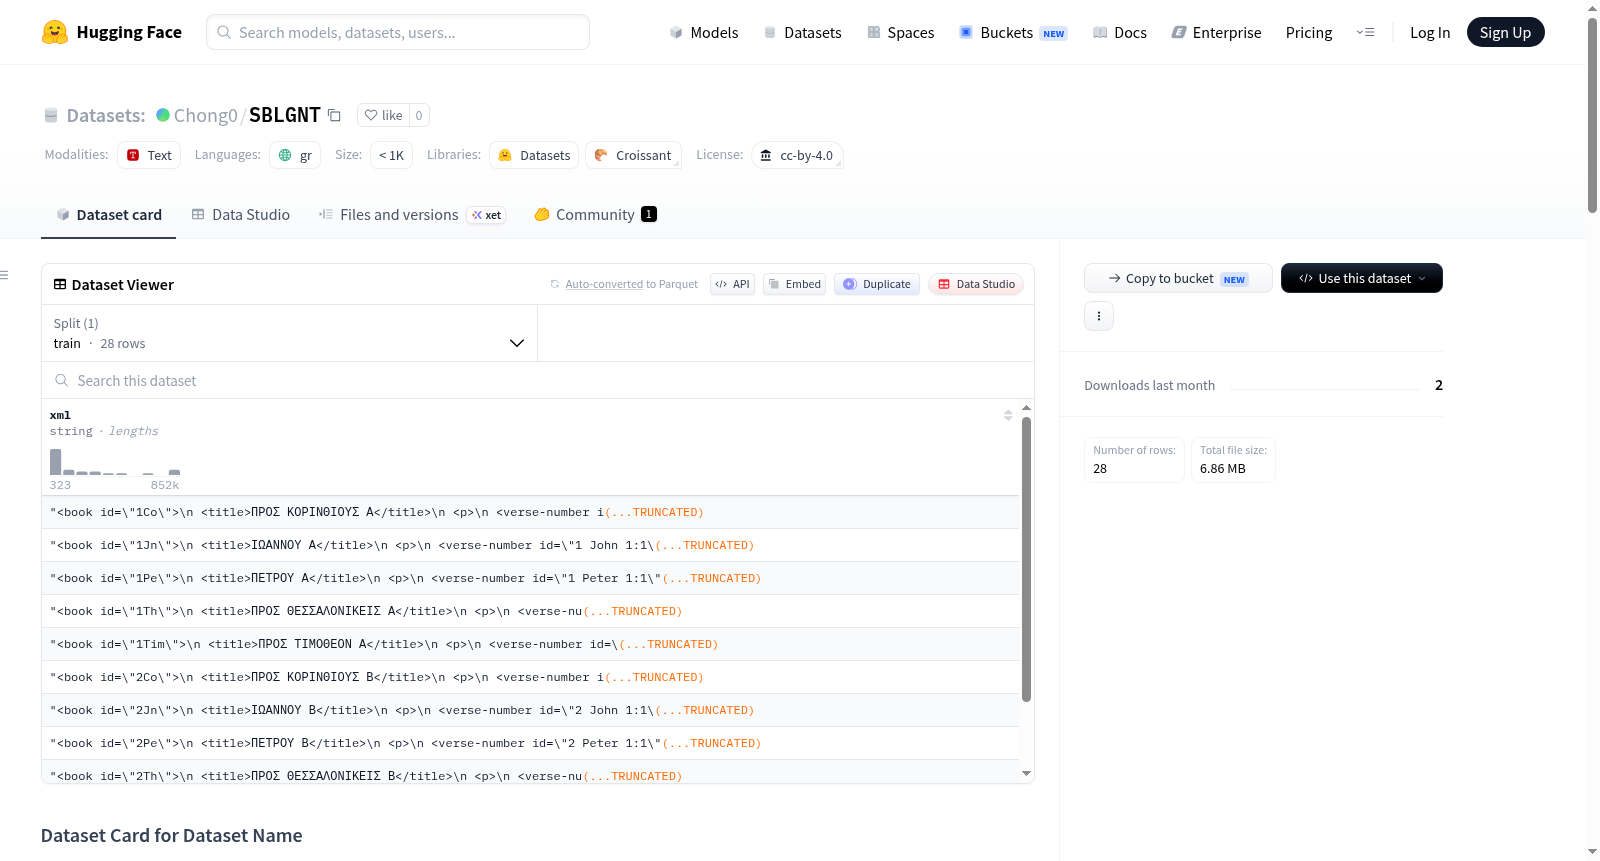The width and height of the screenshot is (1600, 861).
Task: Click the SBLGNT dataset name link
Action: click(285, 115)
